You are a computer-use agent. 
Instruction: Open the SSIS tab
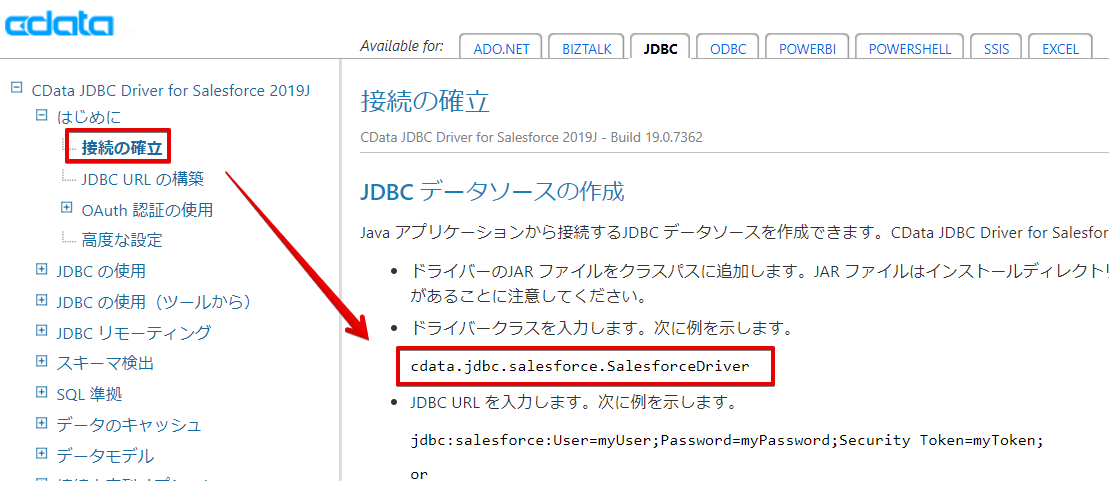pos(996,47)
